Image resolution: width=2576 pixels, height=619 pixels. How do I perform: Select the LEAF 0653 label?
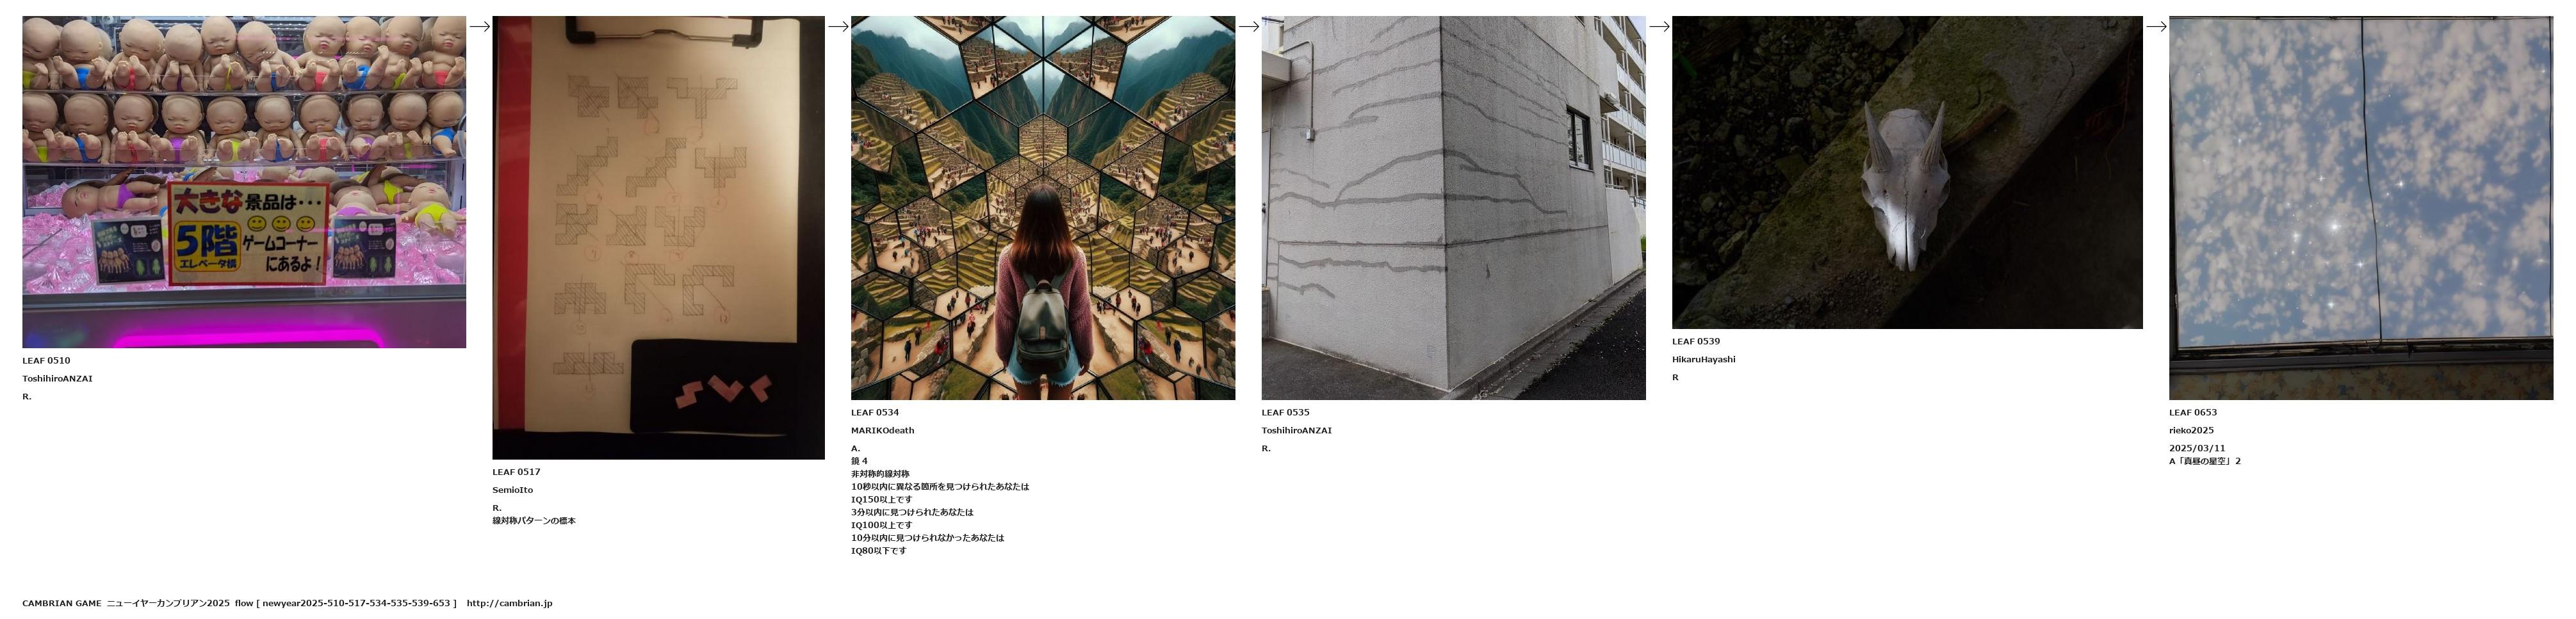pos(2193,413)
